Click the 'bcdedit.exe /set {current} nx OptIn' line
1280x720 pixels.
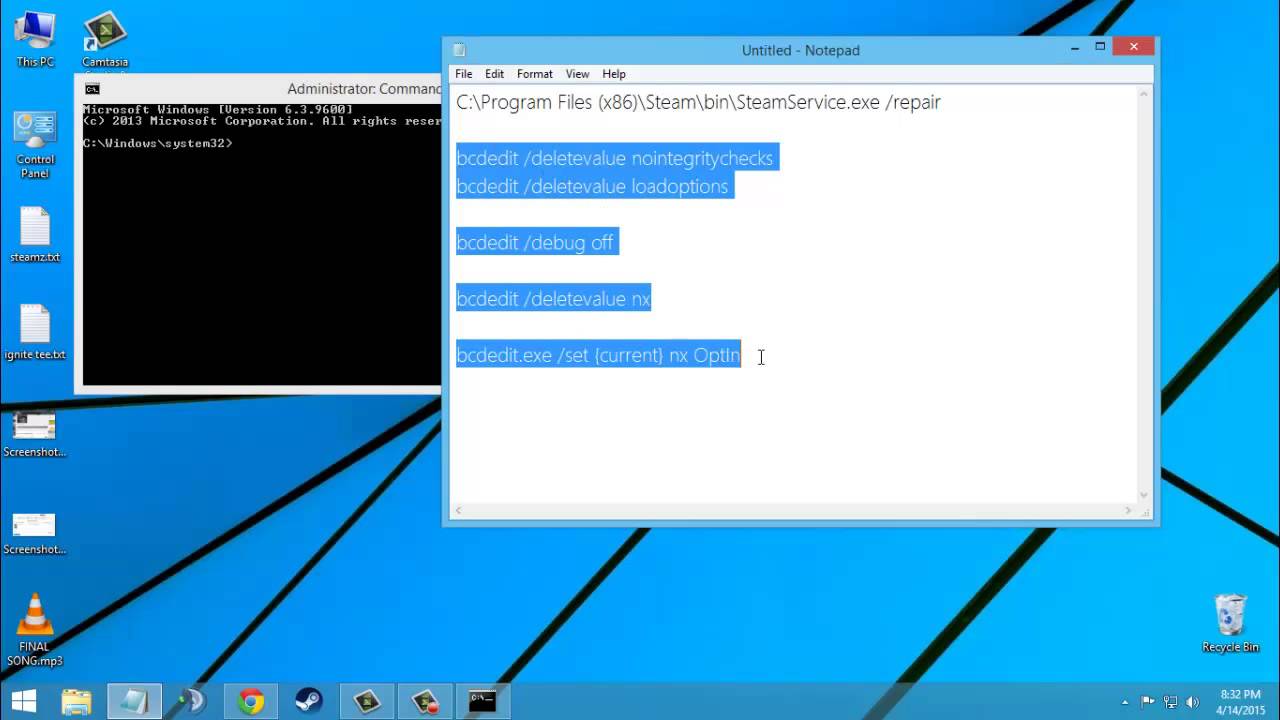pos(598,354)
